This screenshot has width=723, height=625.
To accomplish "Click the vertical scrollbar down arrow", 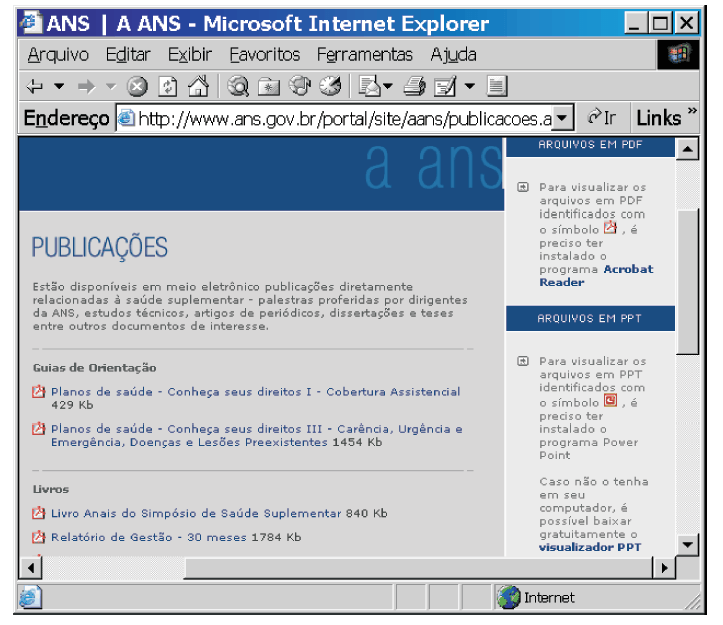I will coord(687,545).
